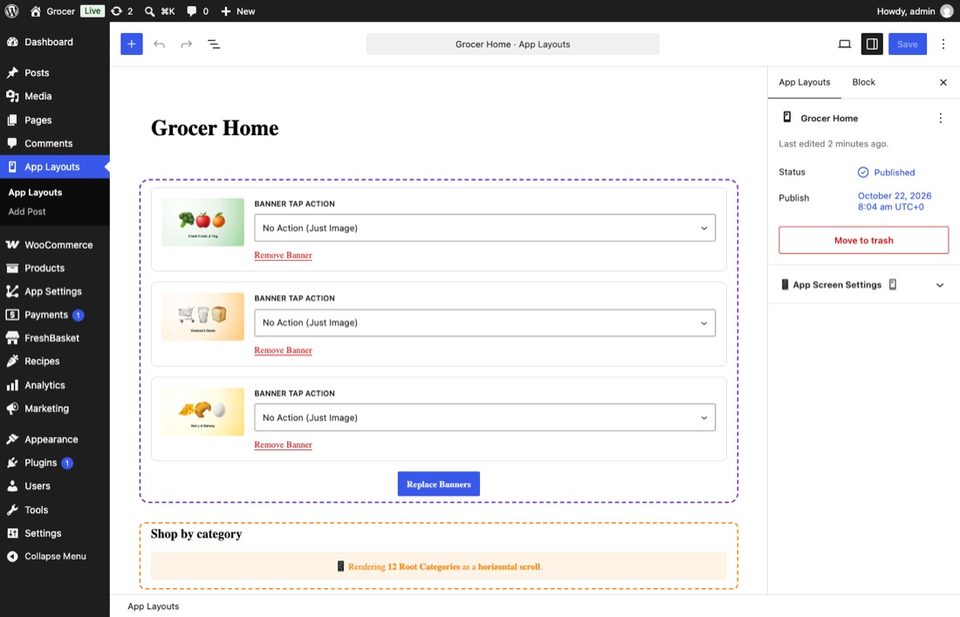Screen dimensions: 960x617
Task: Toggle the block inserter plus button
Action: (132, 44)
